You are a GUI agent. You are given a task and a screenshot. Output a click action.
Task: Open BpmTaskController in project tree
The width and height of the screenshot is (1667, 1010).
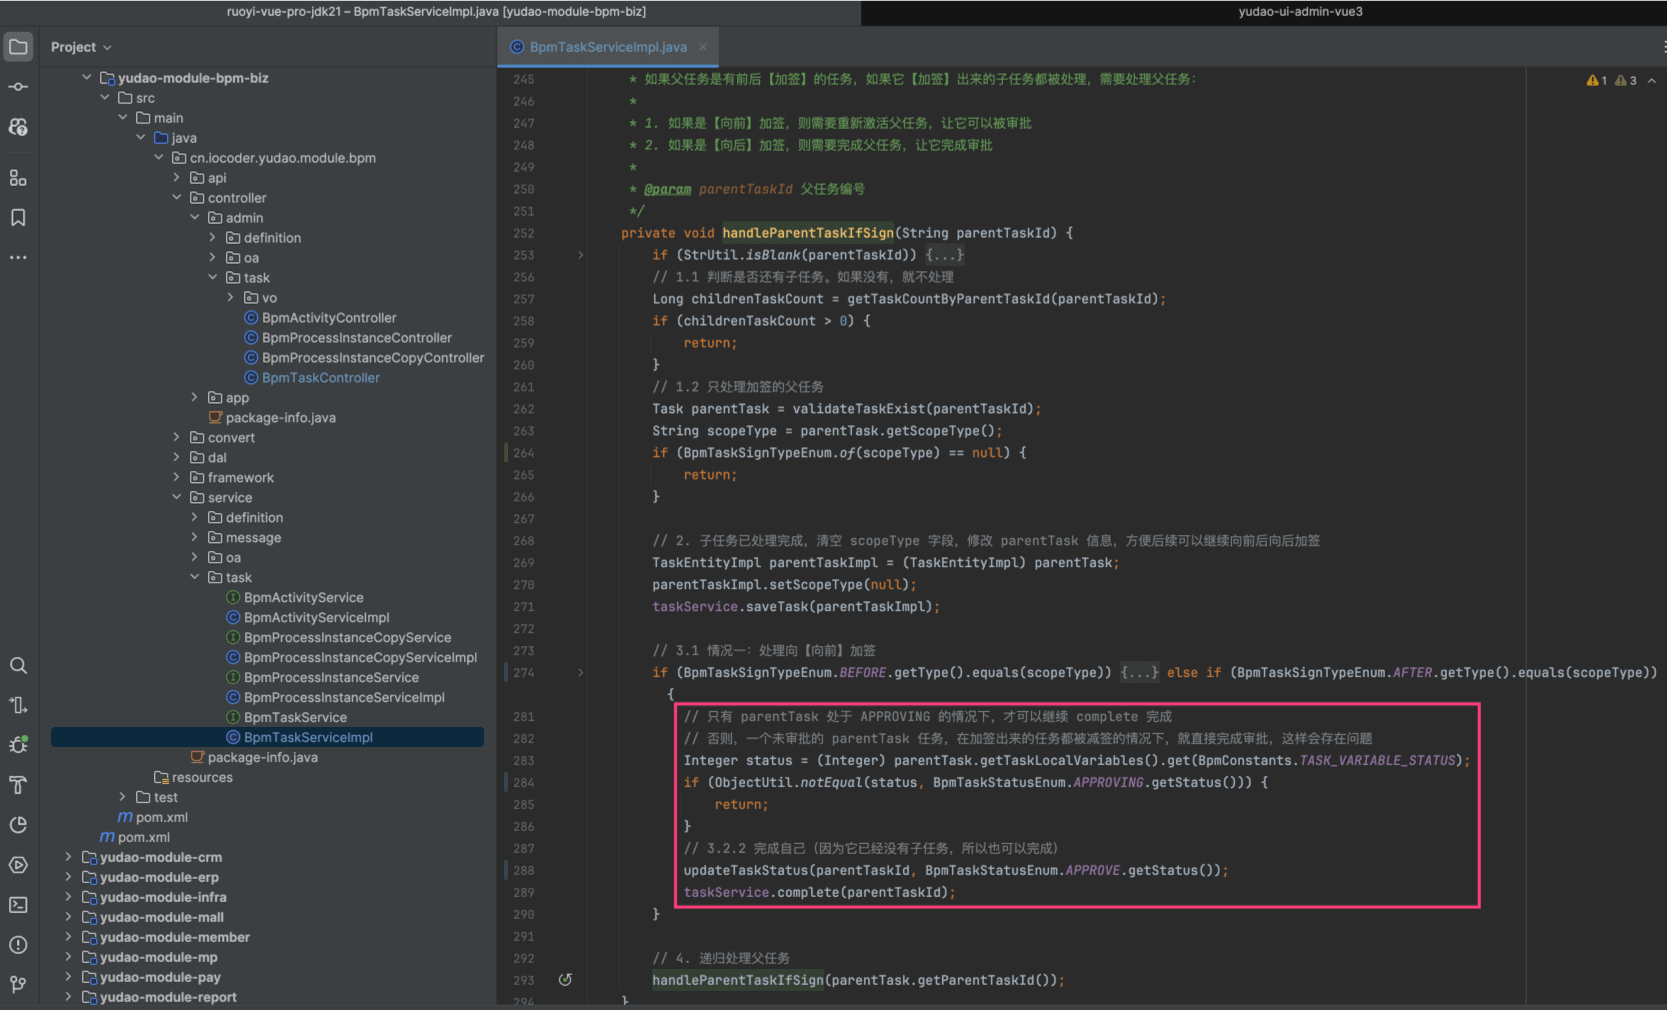(x=320, y=378)
